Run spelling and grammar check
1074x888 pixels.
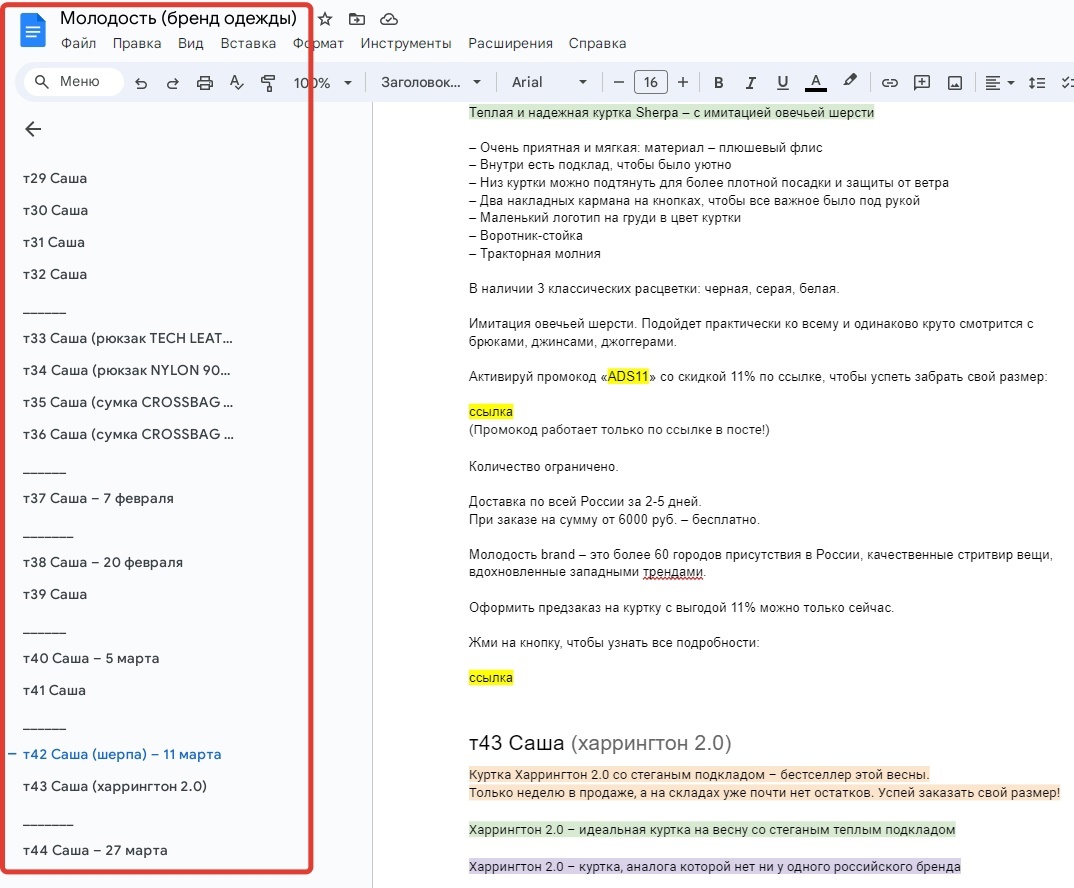[x=236, y=83]
